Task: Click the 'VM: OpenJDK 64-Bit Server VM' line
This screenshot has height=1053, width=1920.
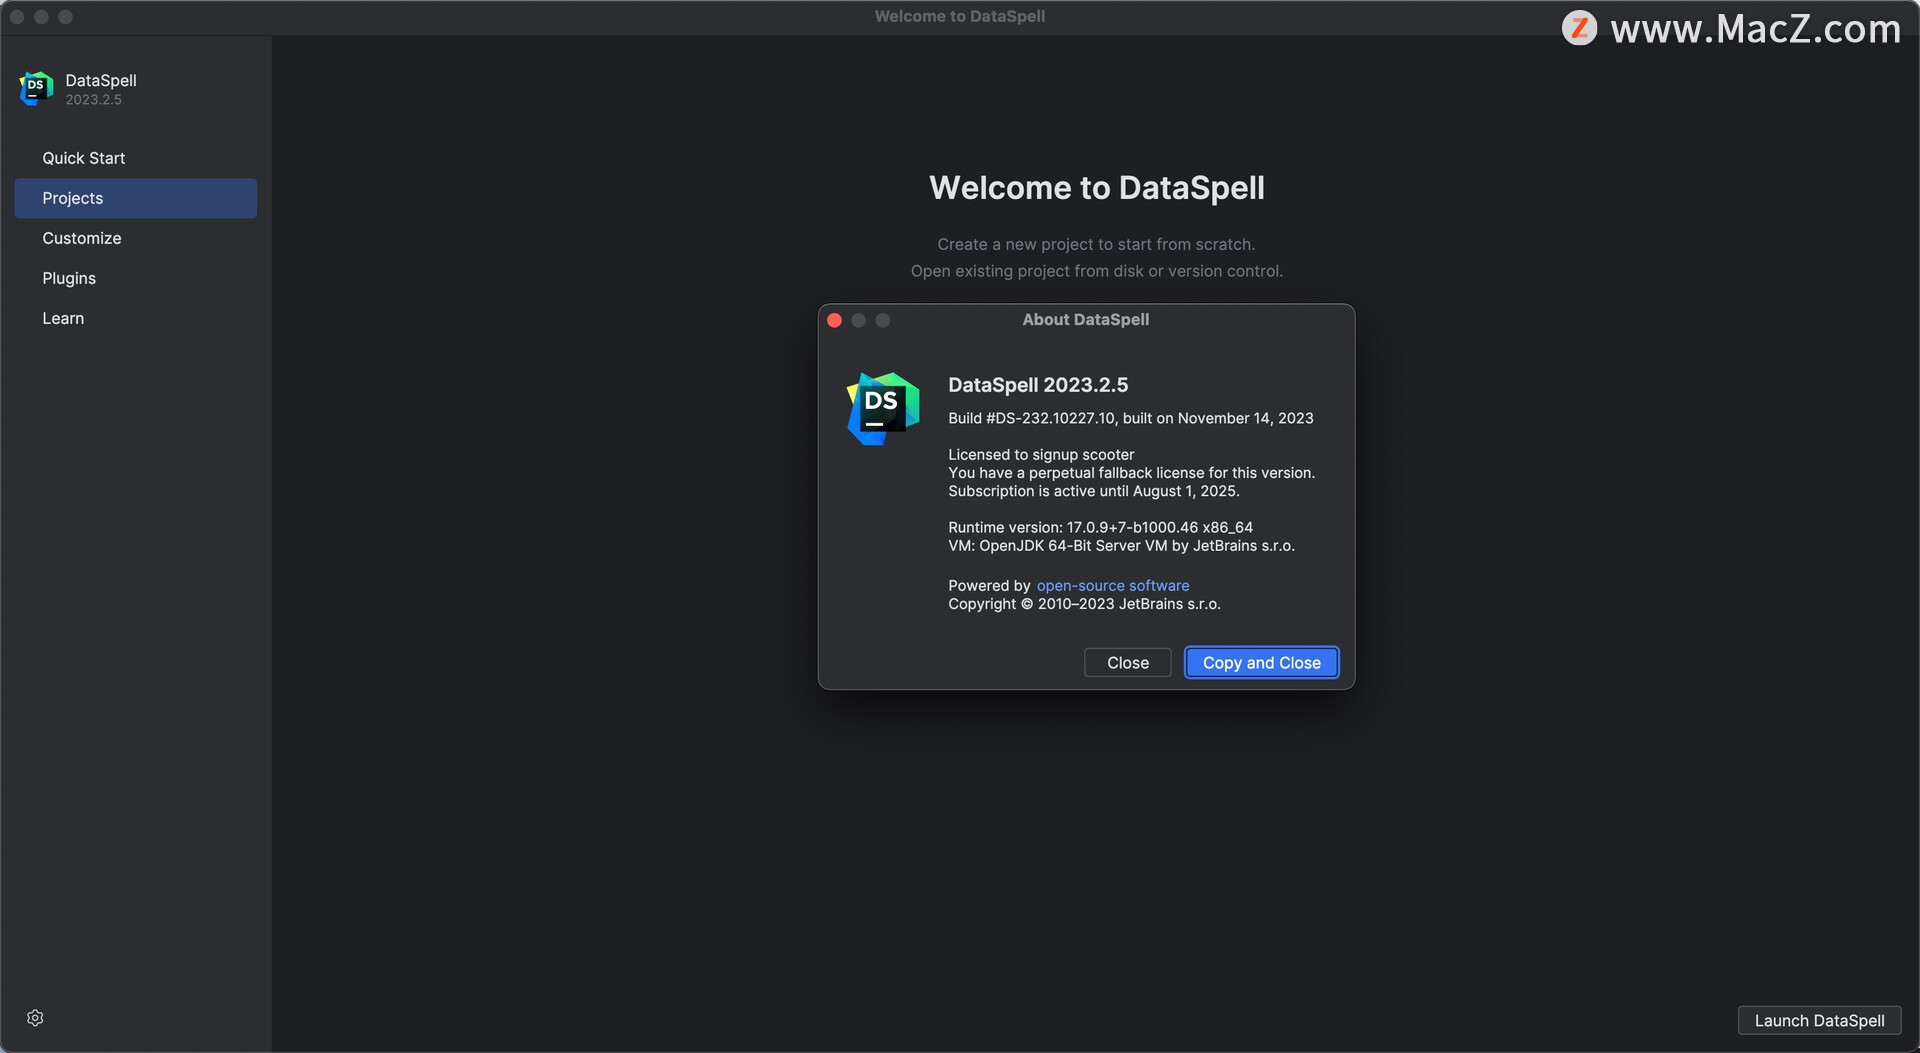Action: [x=1121, y=546]
